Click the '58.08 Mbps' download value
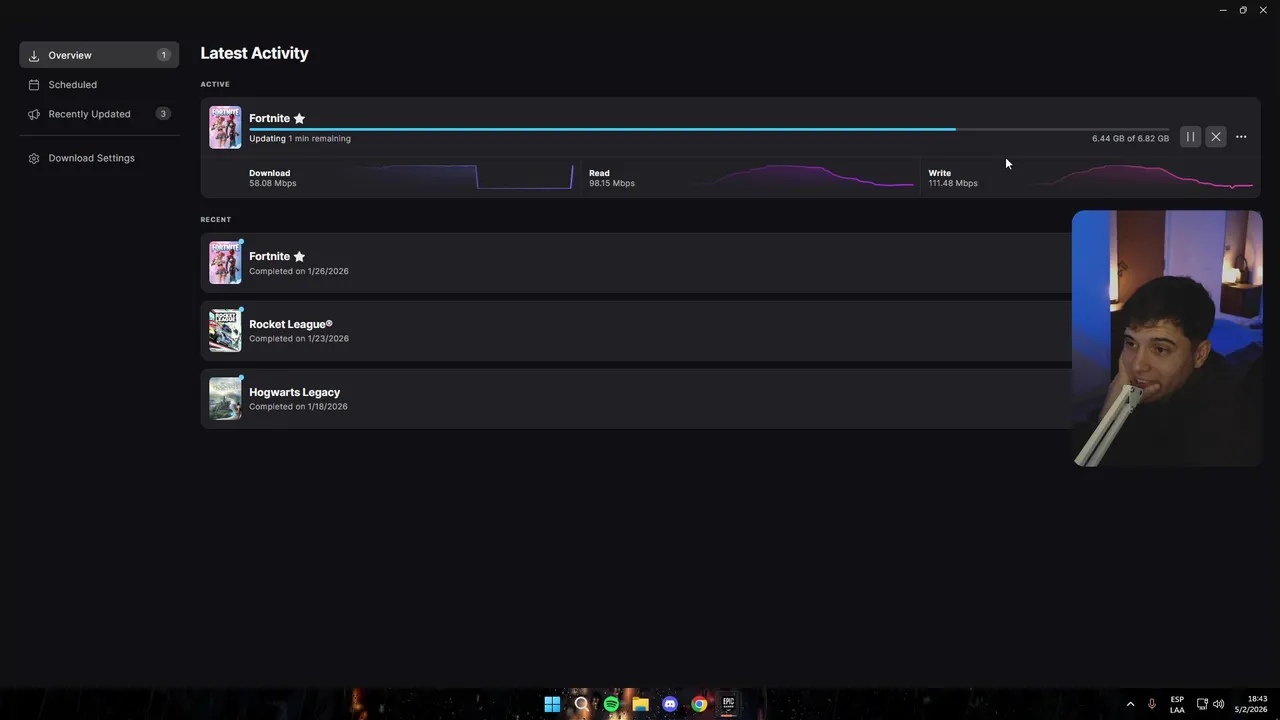This screenshot has height=720, width=1280. click(273, 183)
